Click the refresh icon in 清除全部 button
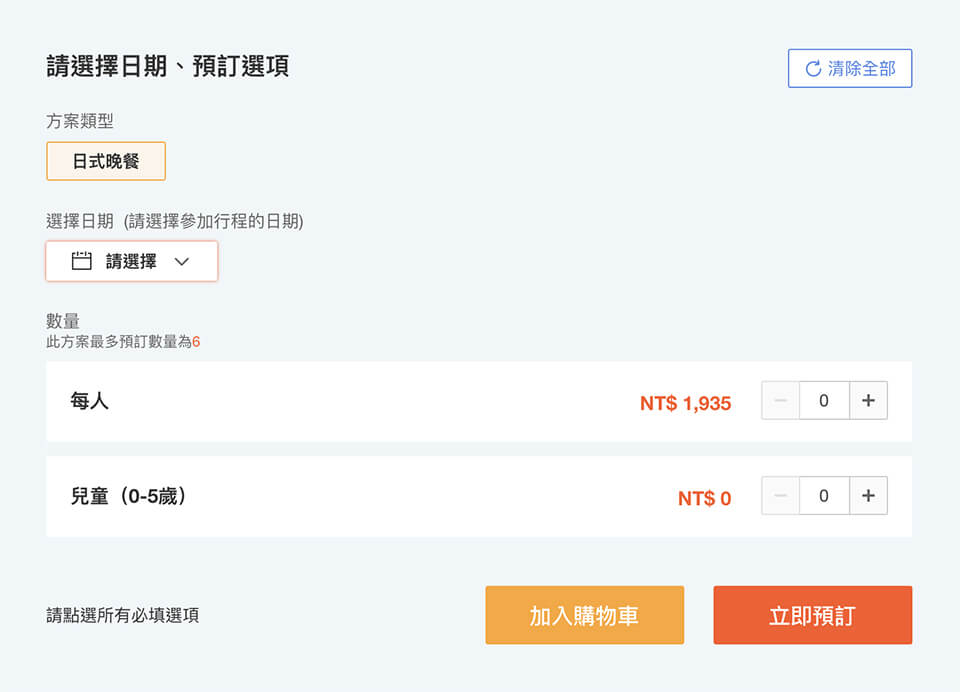 pos(813,69)
